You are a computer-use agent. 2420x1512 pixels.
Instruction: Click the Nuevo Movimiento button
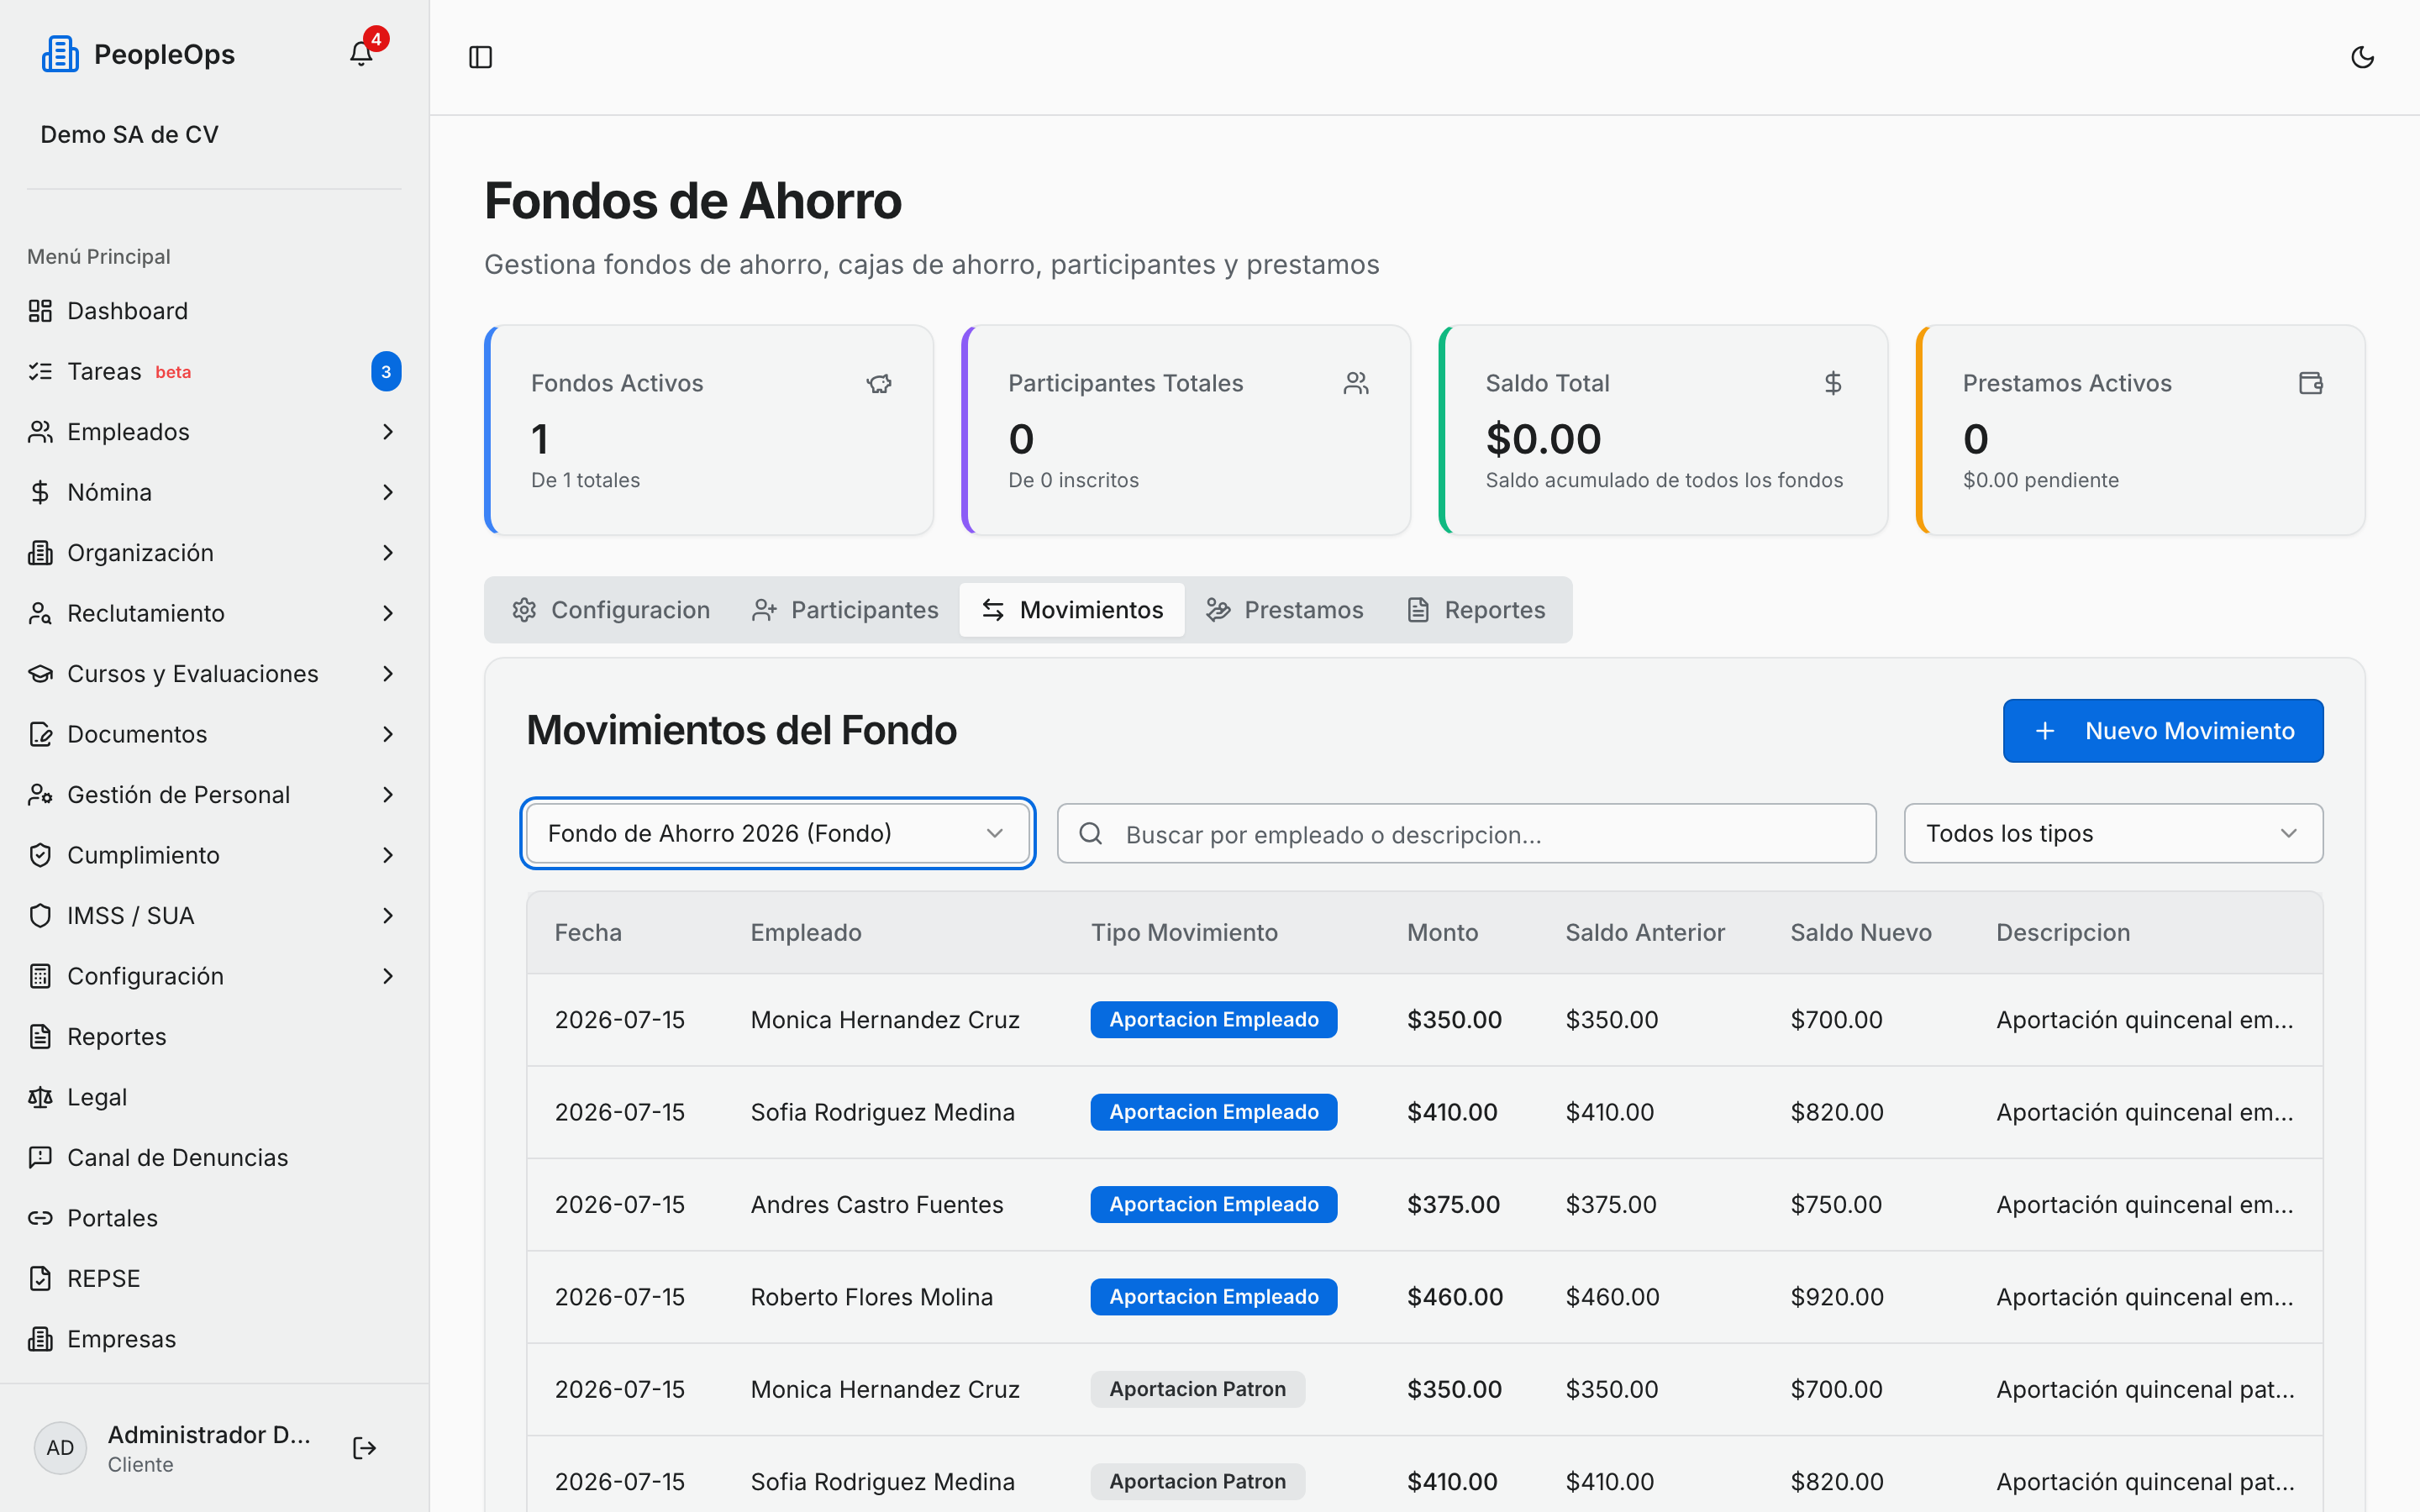(x=2163, y=731)
